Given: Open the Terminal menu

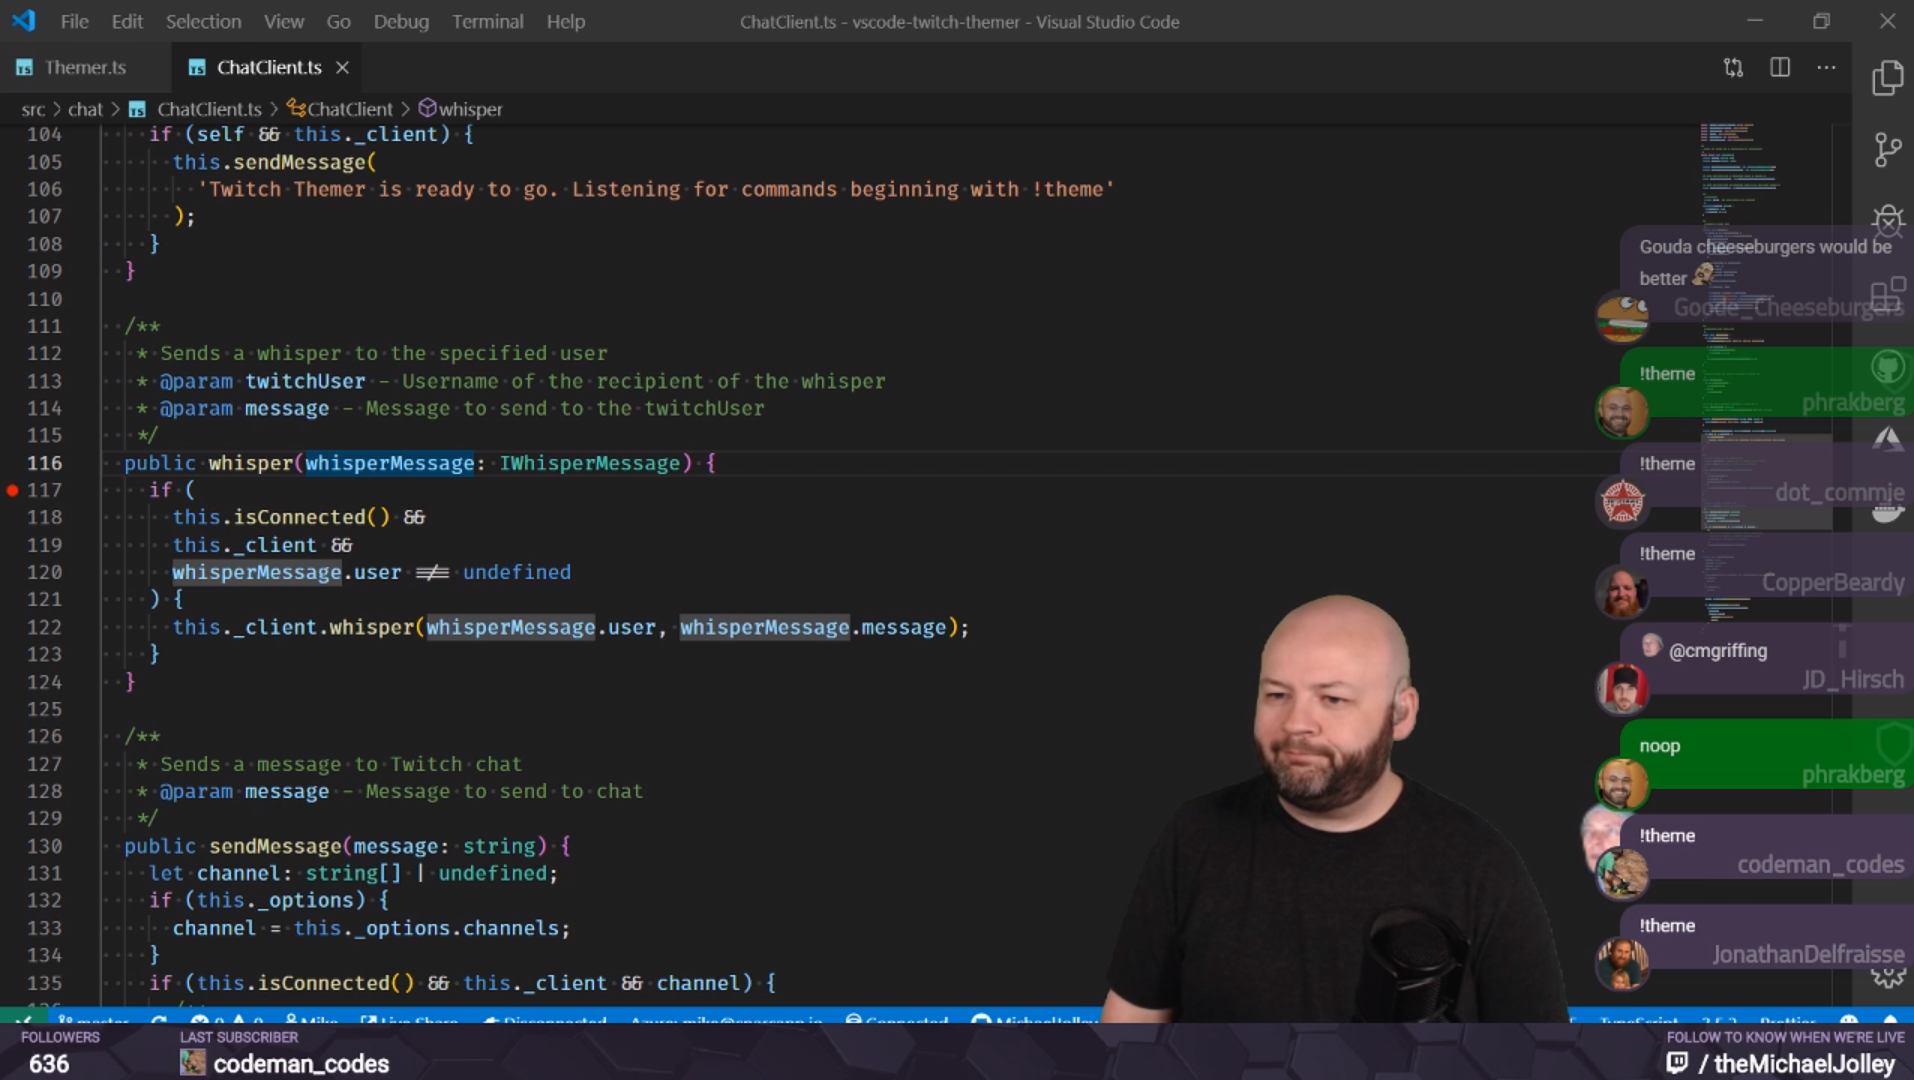Looking at the screenshot, I should pyautogui.click(x=487, y=21).
